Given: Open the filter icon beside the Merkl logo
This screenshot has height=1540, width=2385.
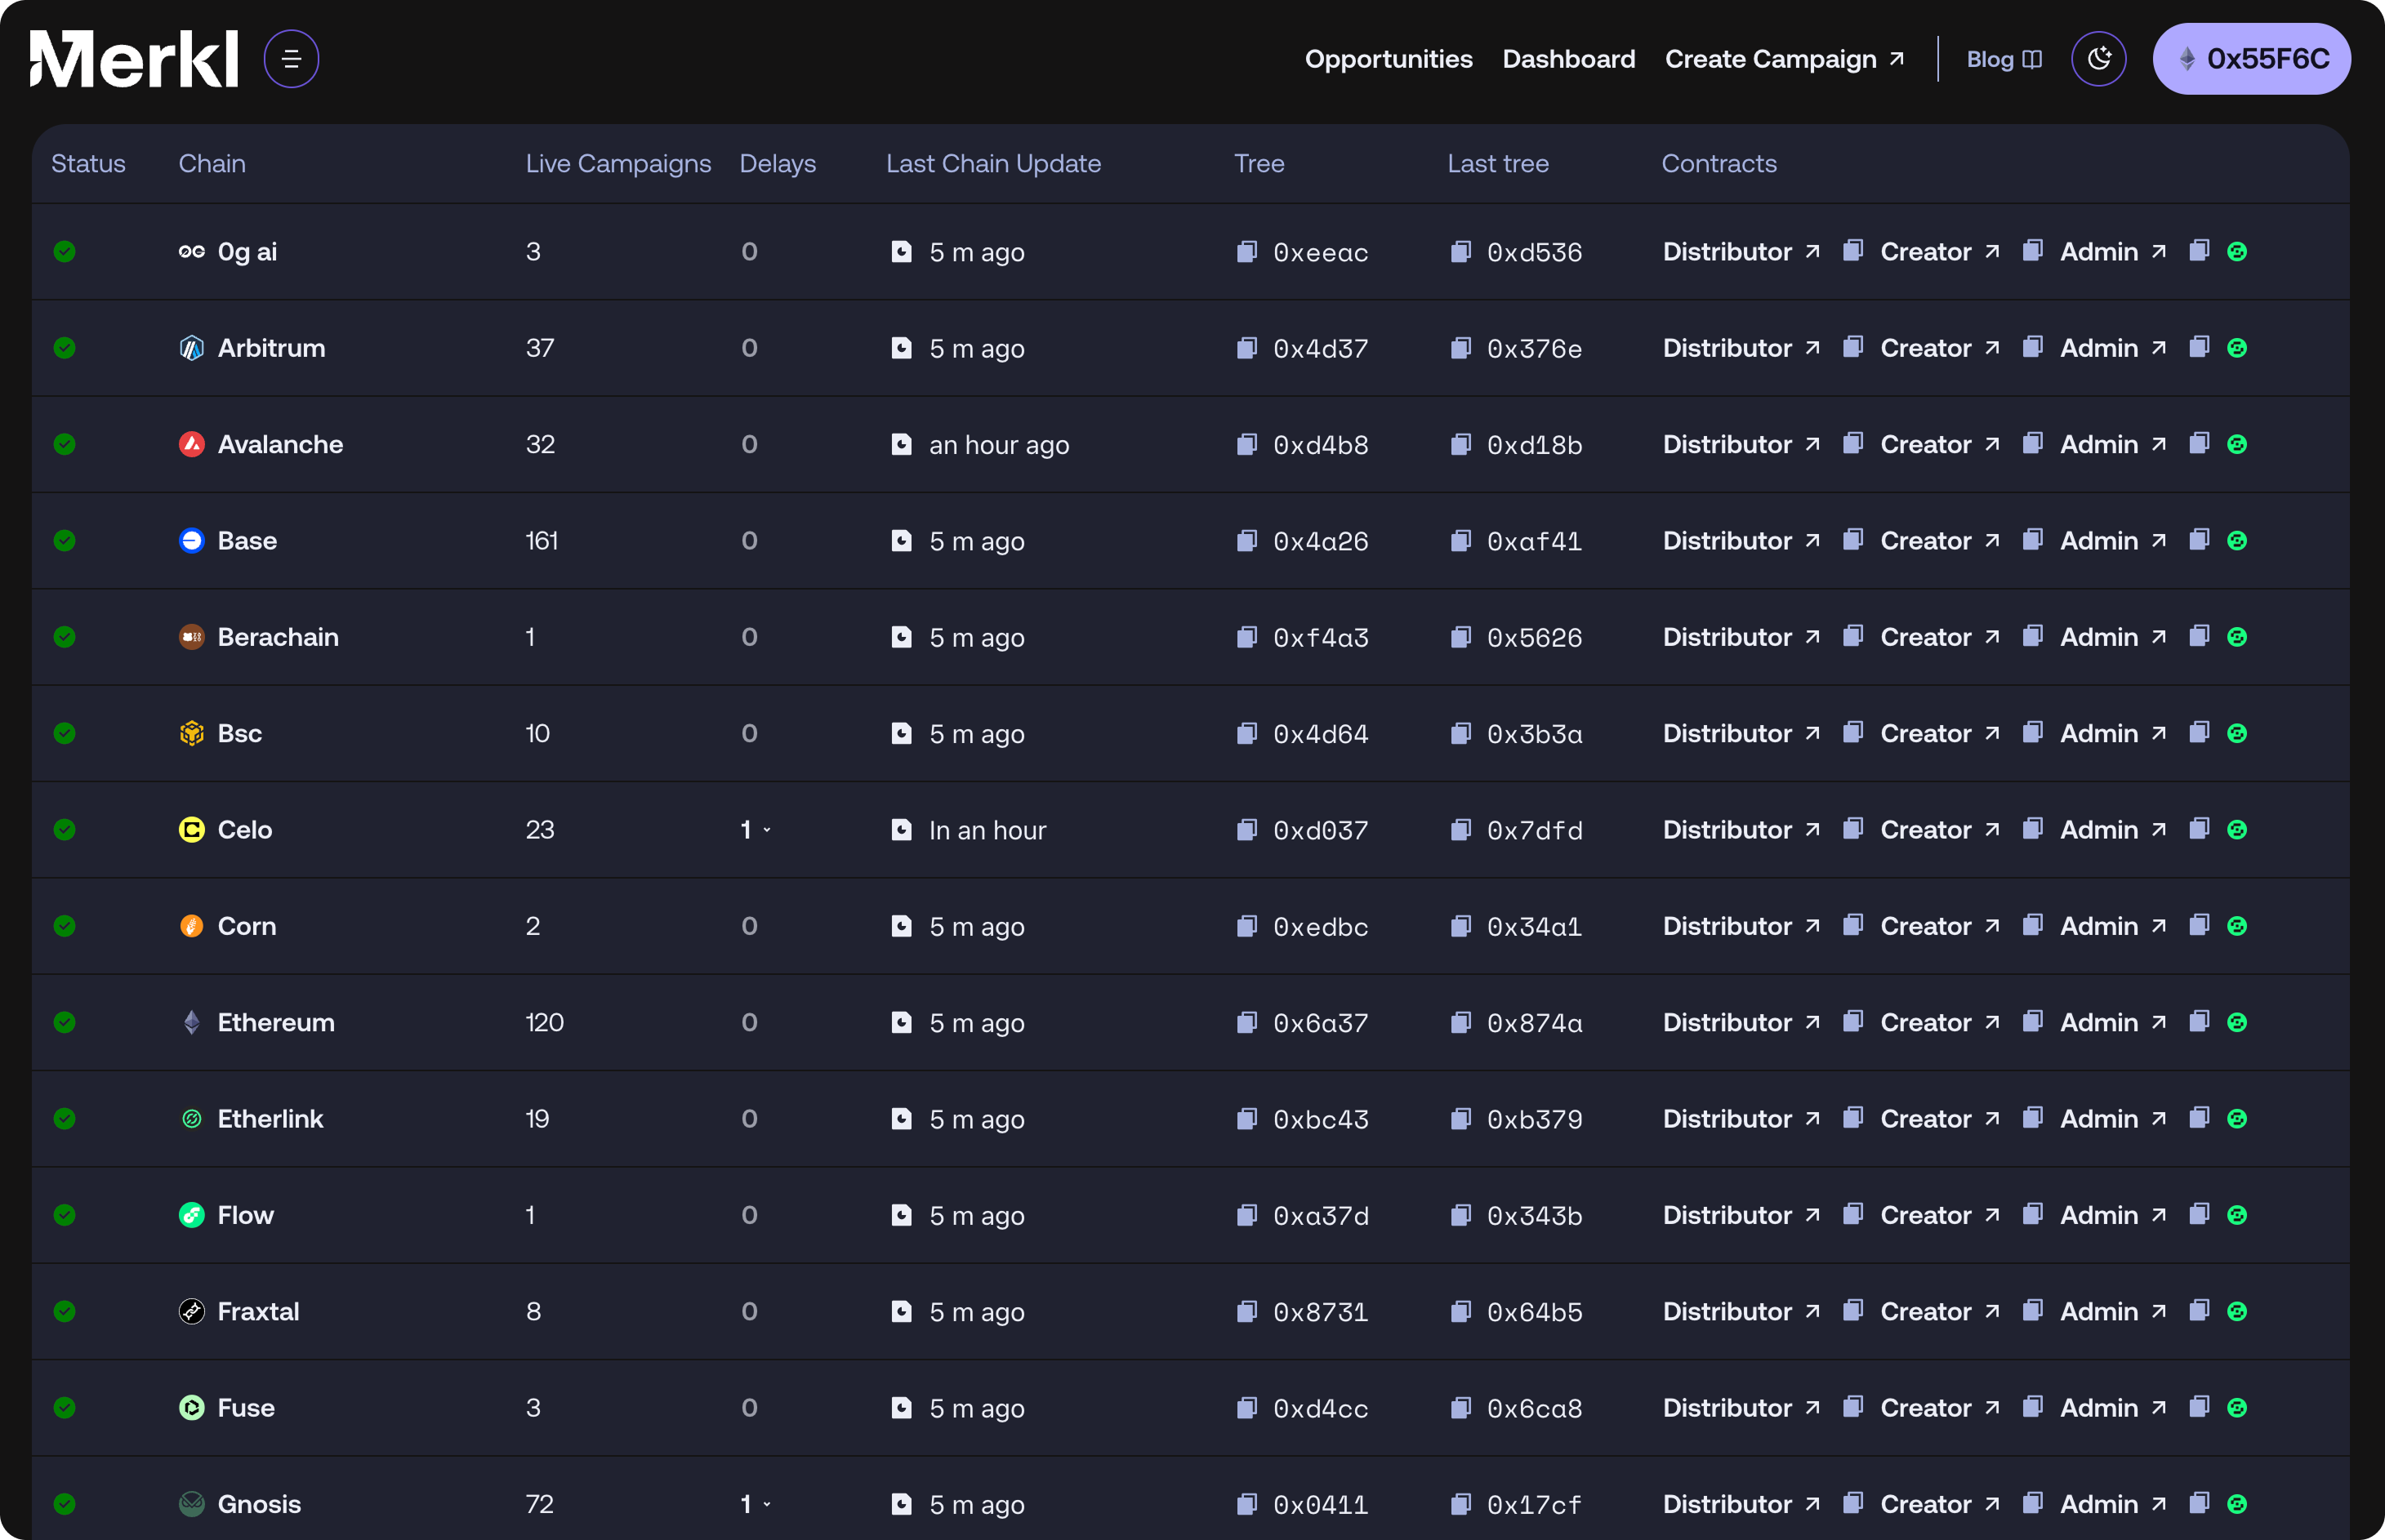Looking at the screenshot, I should pyautogui.click(x=290, y=58).
